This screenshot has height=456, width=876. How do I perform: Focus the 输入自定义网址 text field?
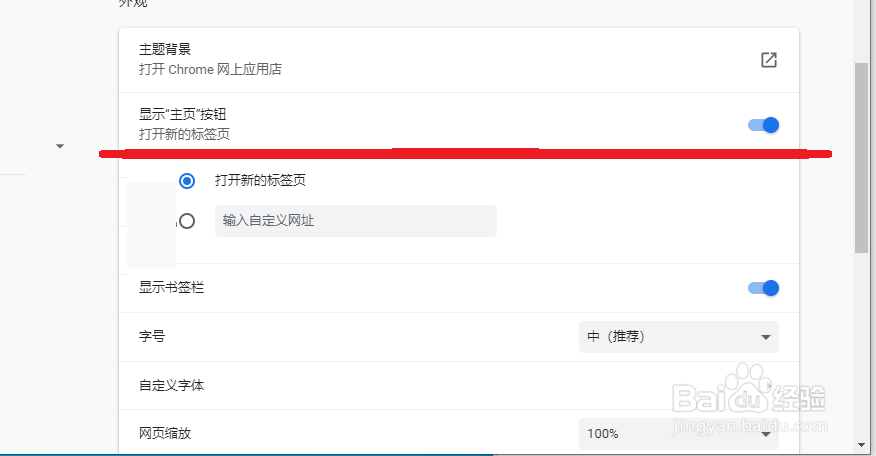355,221
